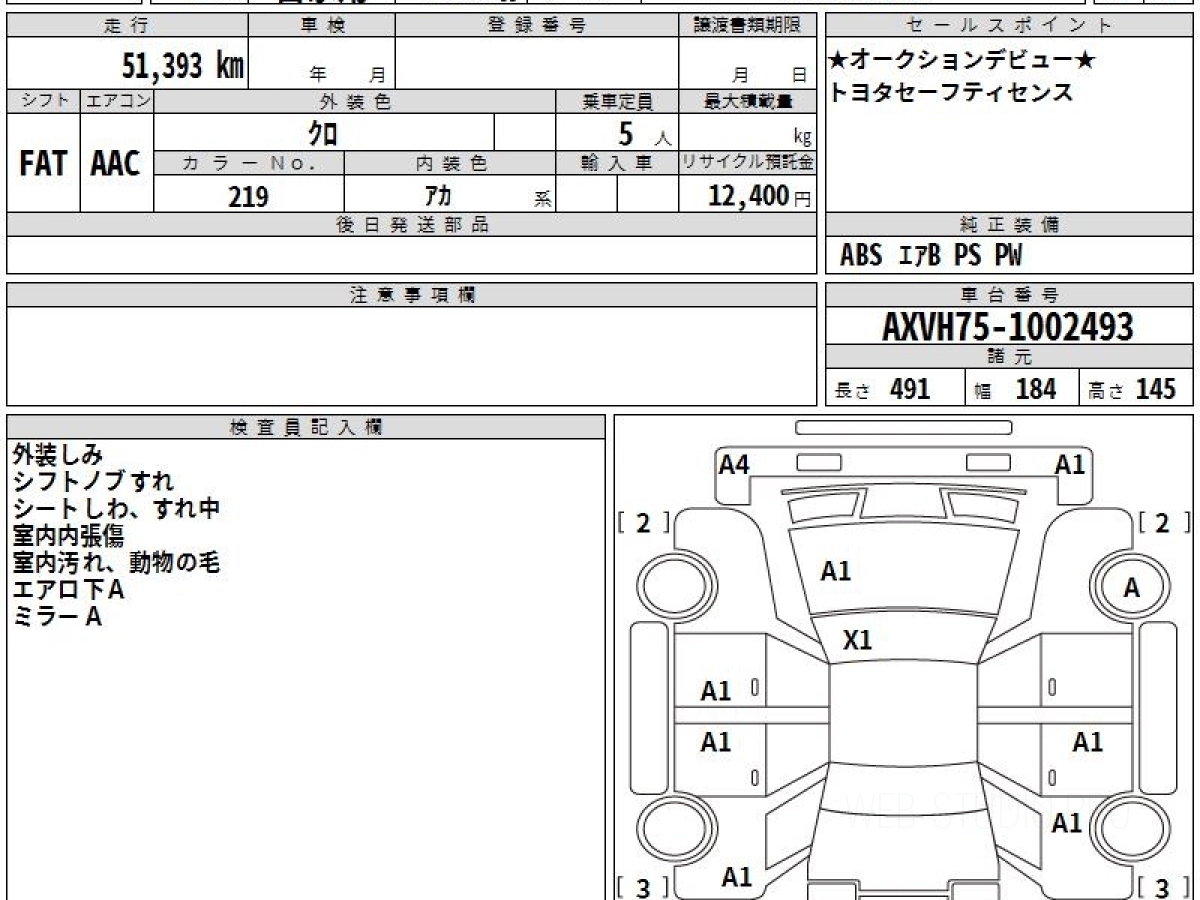
Task: Click the A1 mark on the hood
Action: coord(836,572)
